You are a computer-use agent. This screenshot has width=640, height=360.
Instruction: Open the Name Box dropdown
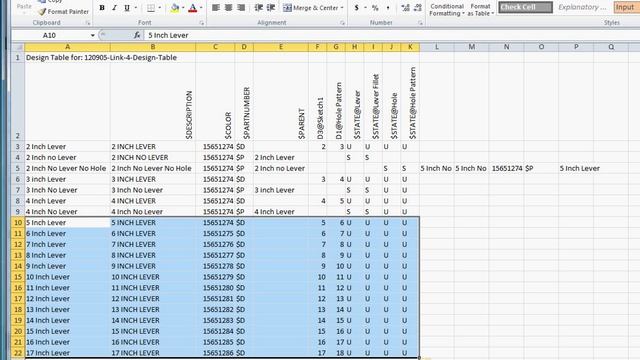(x=93, y=36)
